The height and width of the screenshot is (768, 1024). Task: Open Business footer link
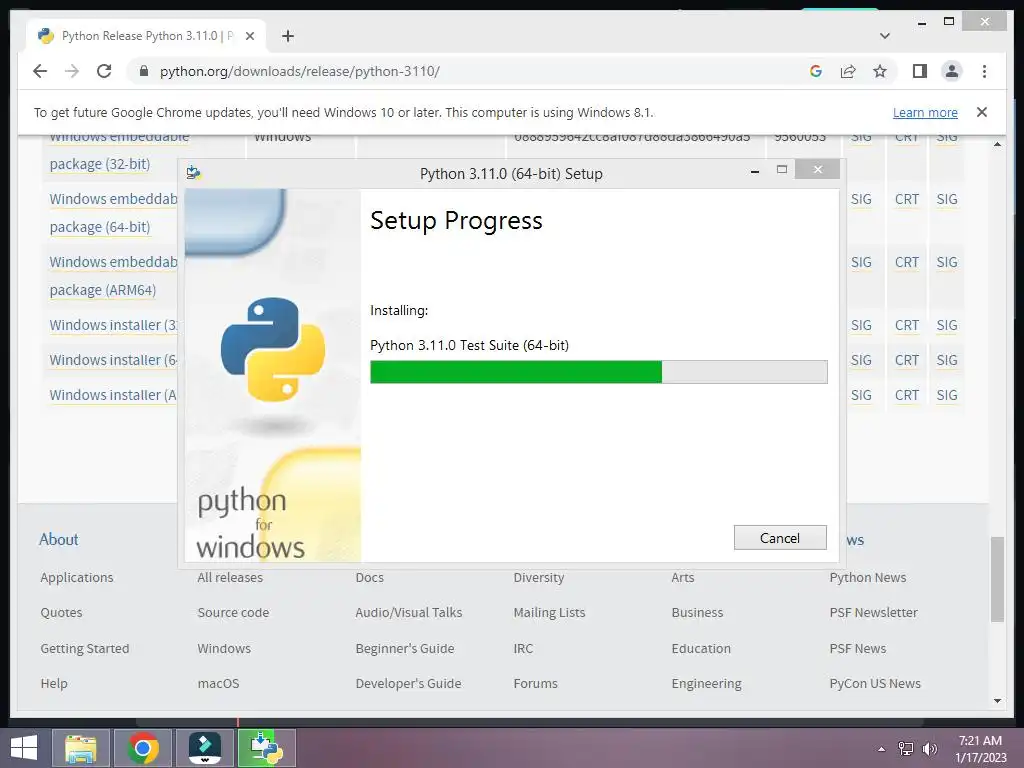tap(697, 613)
